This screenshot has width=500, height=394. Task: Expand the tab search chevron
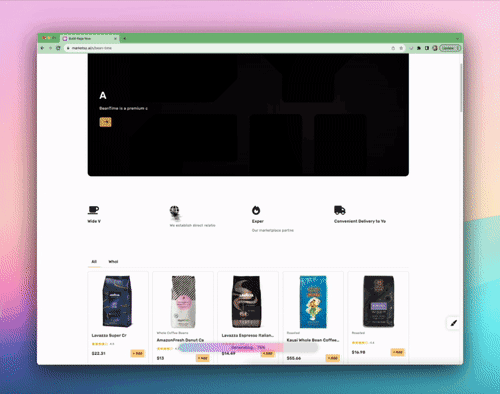[x=457, y=38]
